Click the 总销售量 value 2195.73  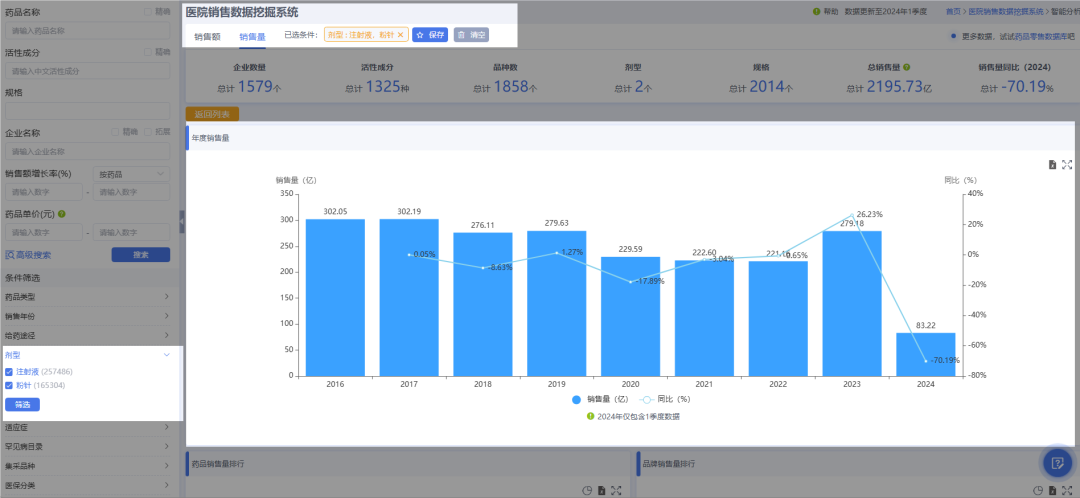tap(893, 87)
